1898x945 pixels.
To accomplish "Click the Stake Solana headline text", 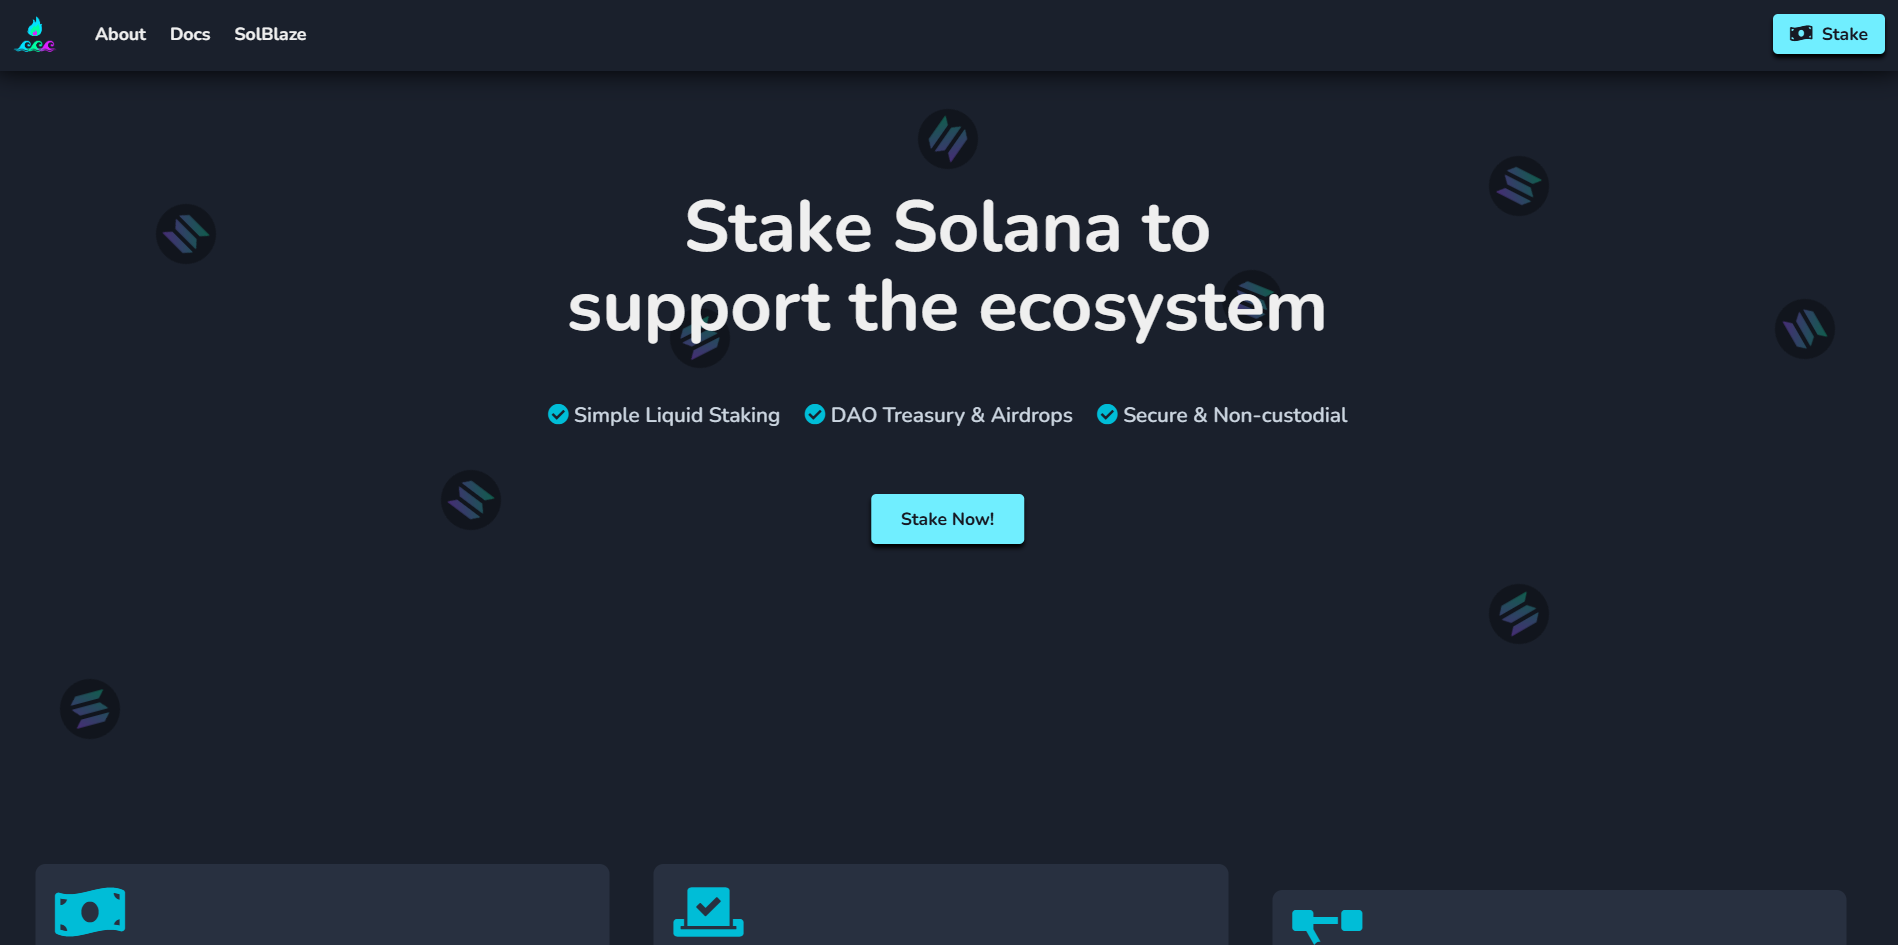I will click(948, 267).
